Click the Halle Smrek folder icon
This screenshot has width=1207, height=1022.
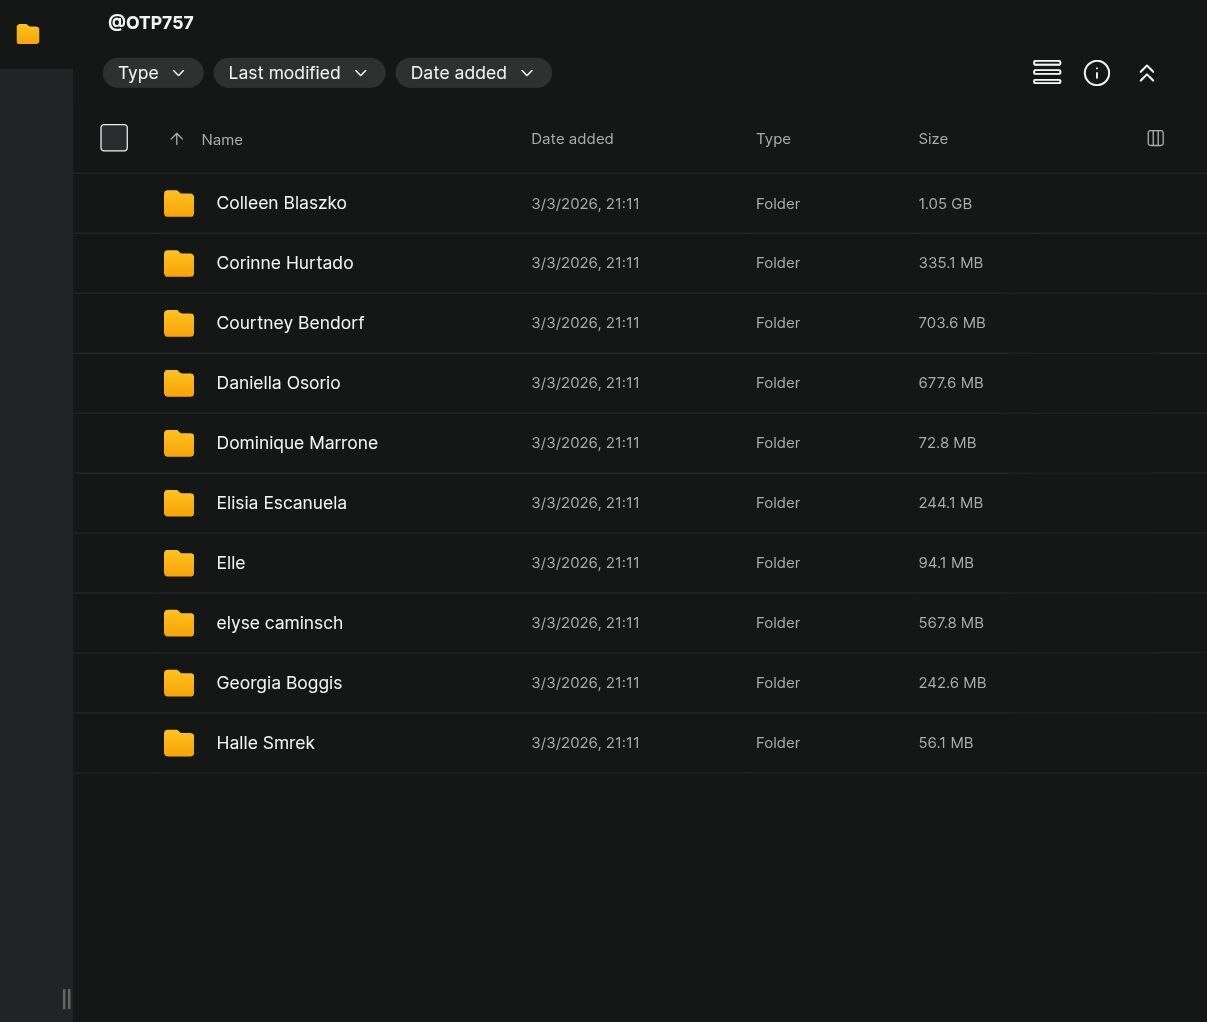[x=179, y=743]
